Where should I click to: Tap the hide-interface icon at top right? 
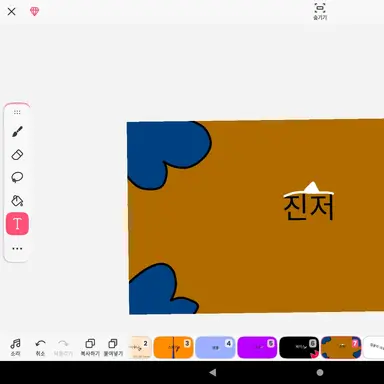click(x=320, y=11)
